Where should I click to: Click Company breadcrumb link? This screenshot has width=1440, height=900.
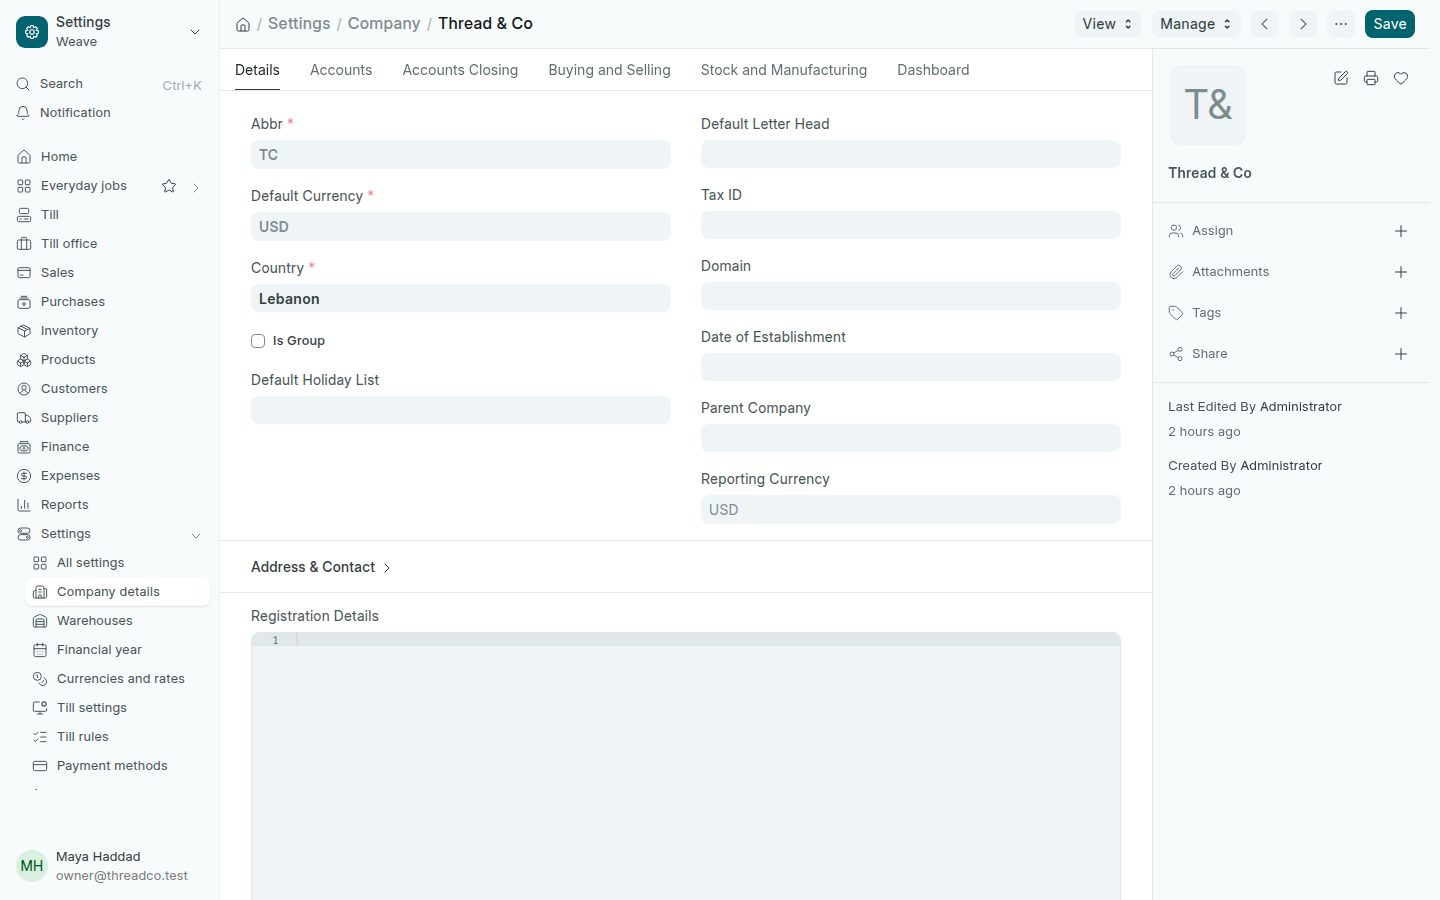point(384,24)
